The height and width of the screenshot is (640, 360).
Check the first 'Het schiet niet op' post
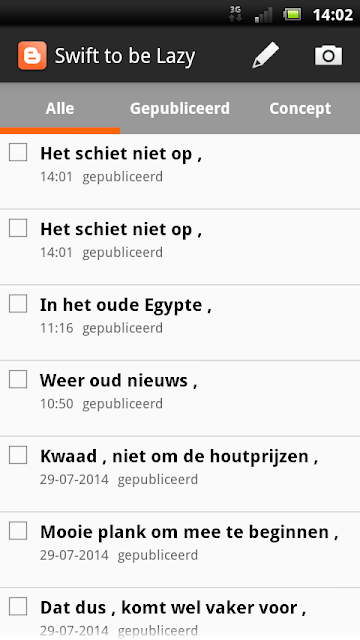point(18,152)
